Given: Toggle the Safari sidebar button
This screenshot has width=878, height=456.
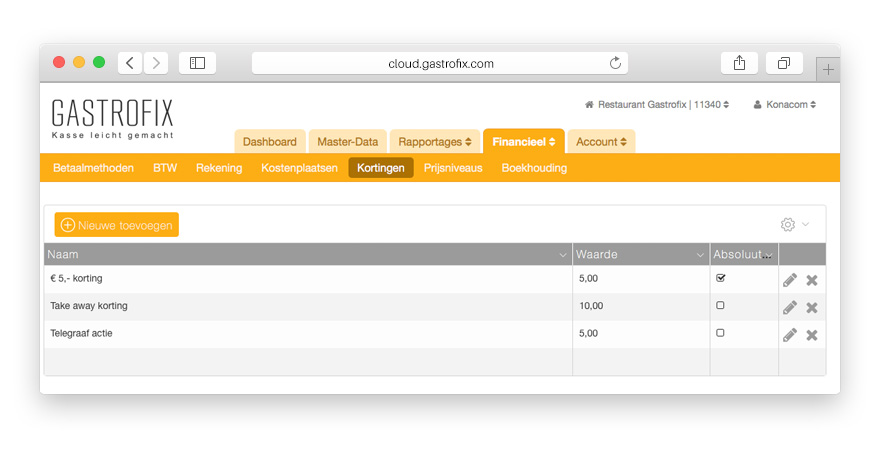Looking at the screenshot, I should pyautogui.click(x=197, y=63).
